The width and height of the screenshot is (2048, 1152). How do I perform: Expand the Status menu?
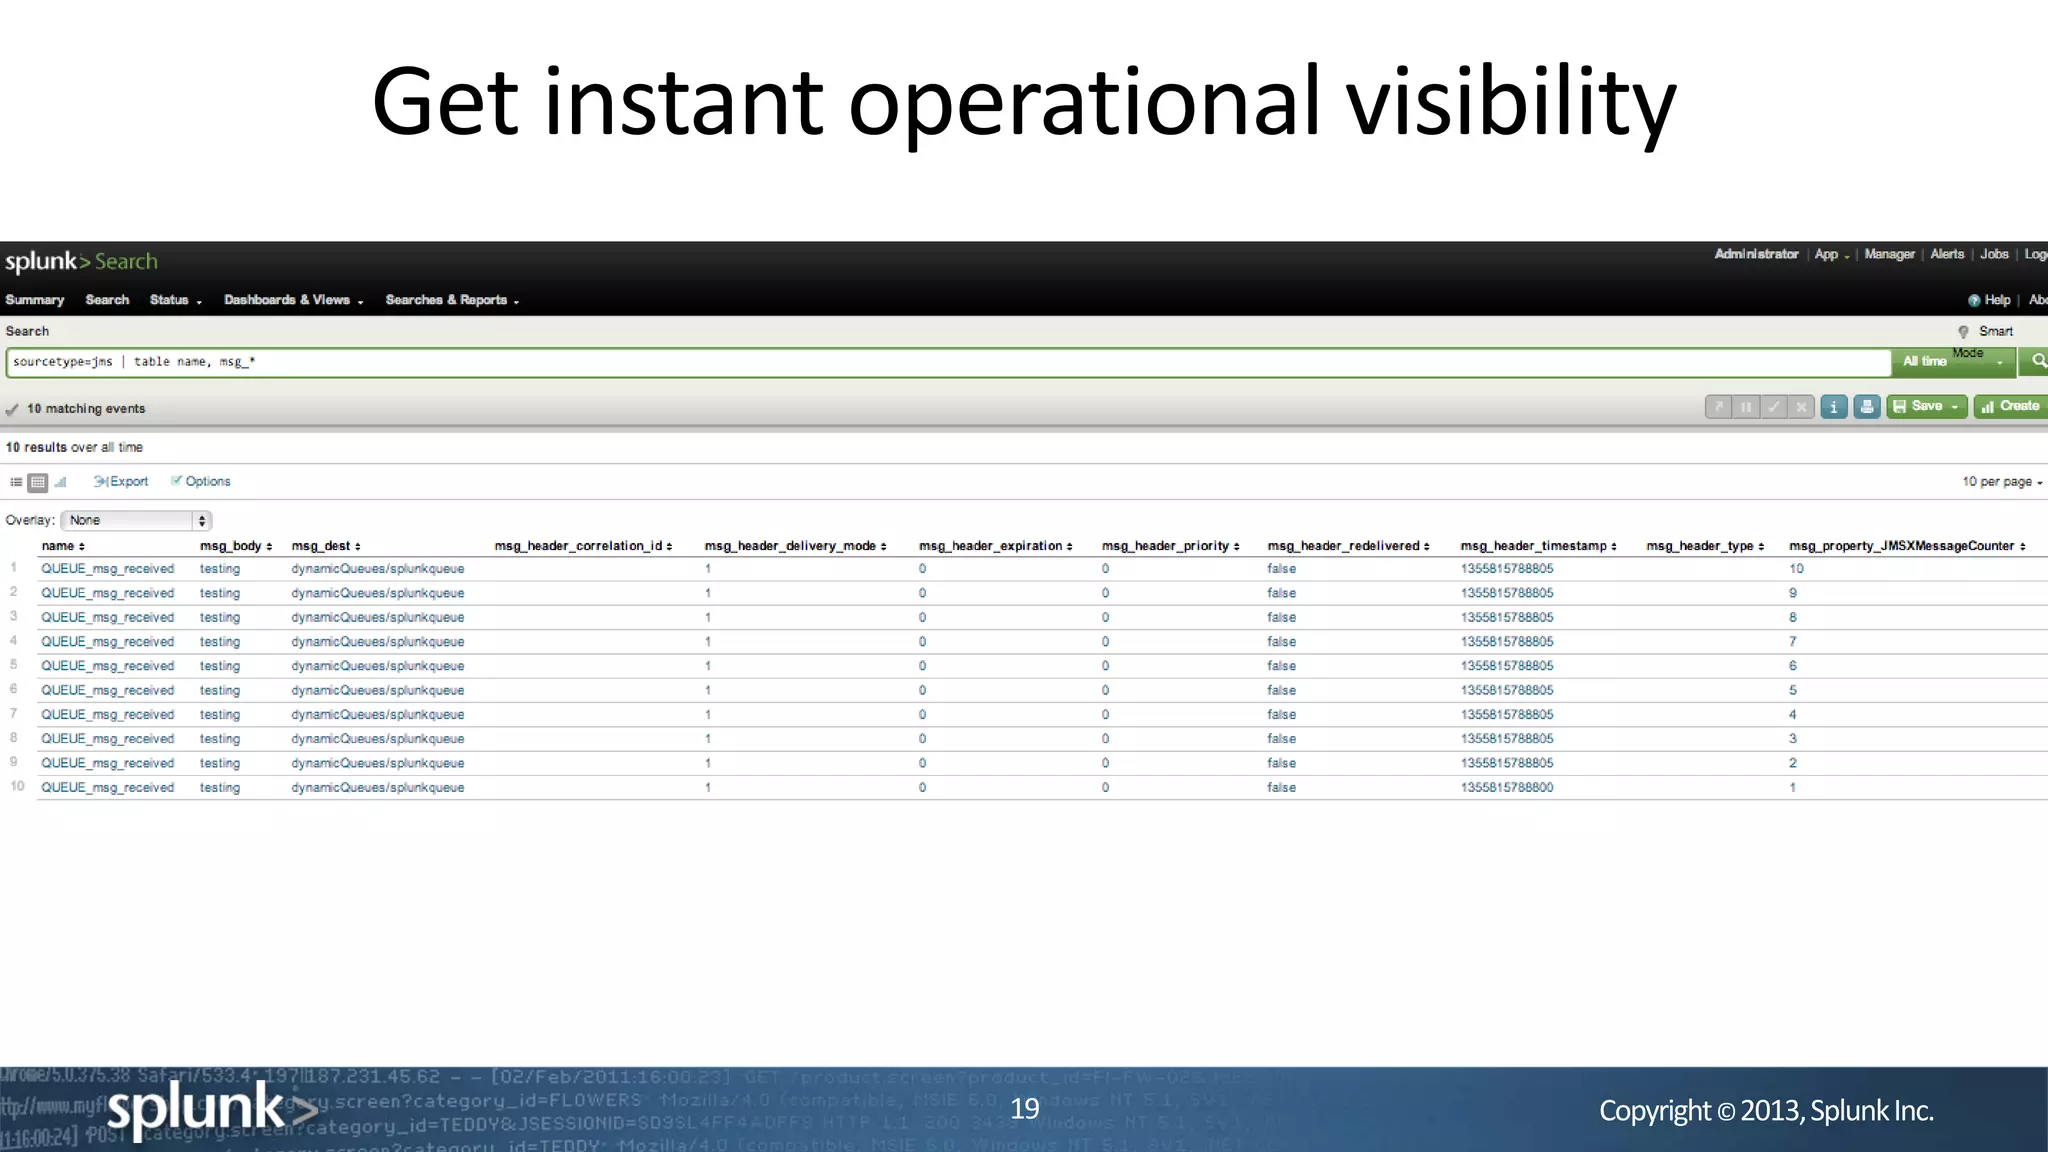coord(176,300)
